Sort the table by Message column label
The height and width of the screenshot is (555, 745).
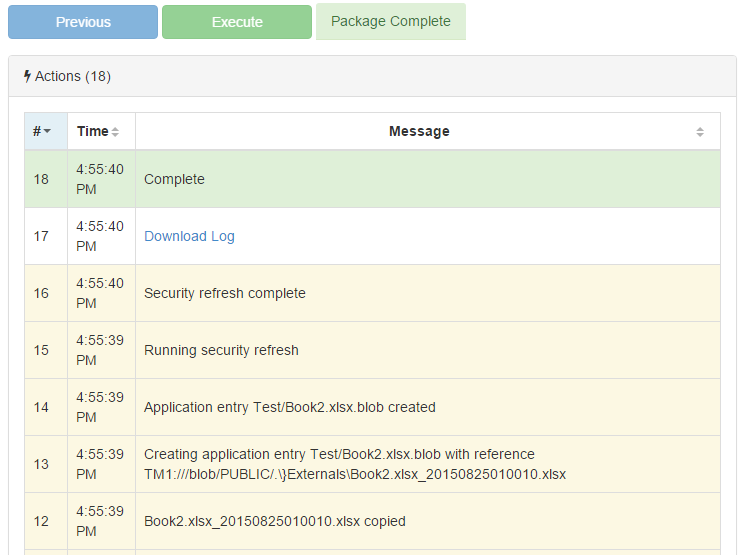(419, 131)
